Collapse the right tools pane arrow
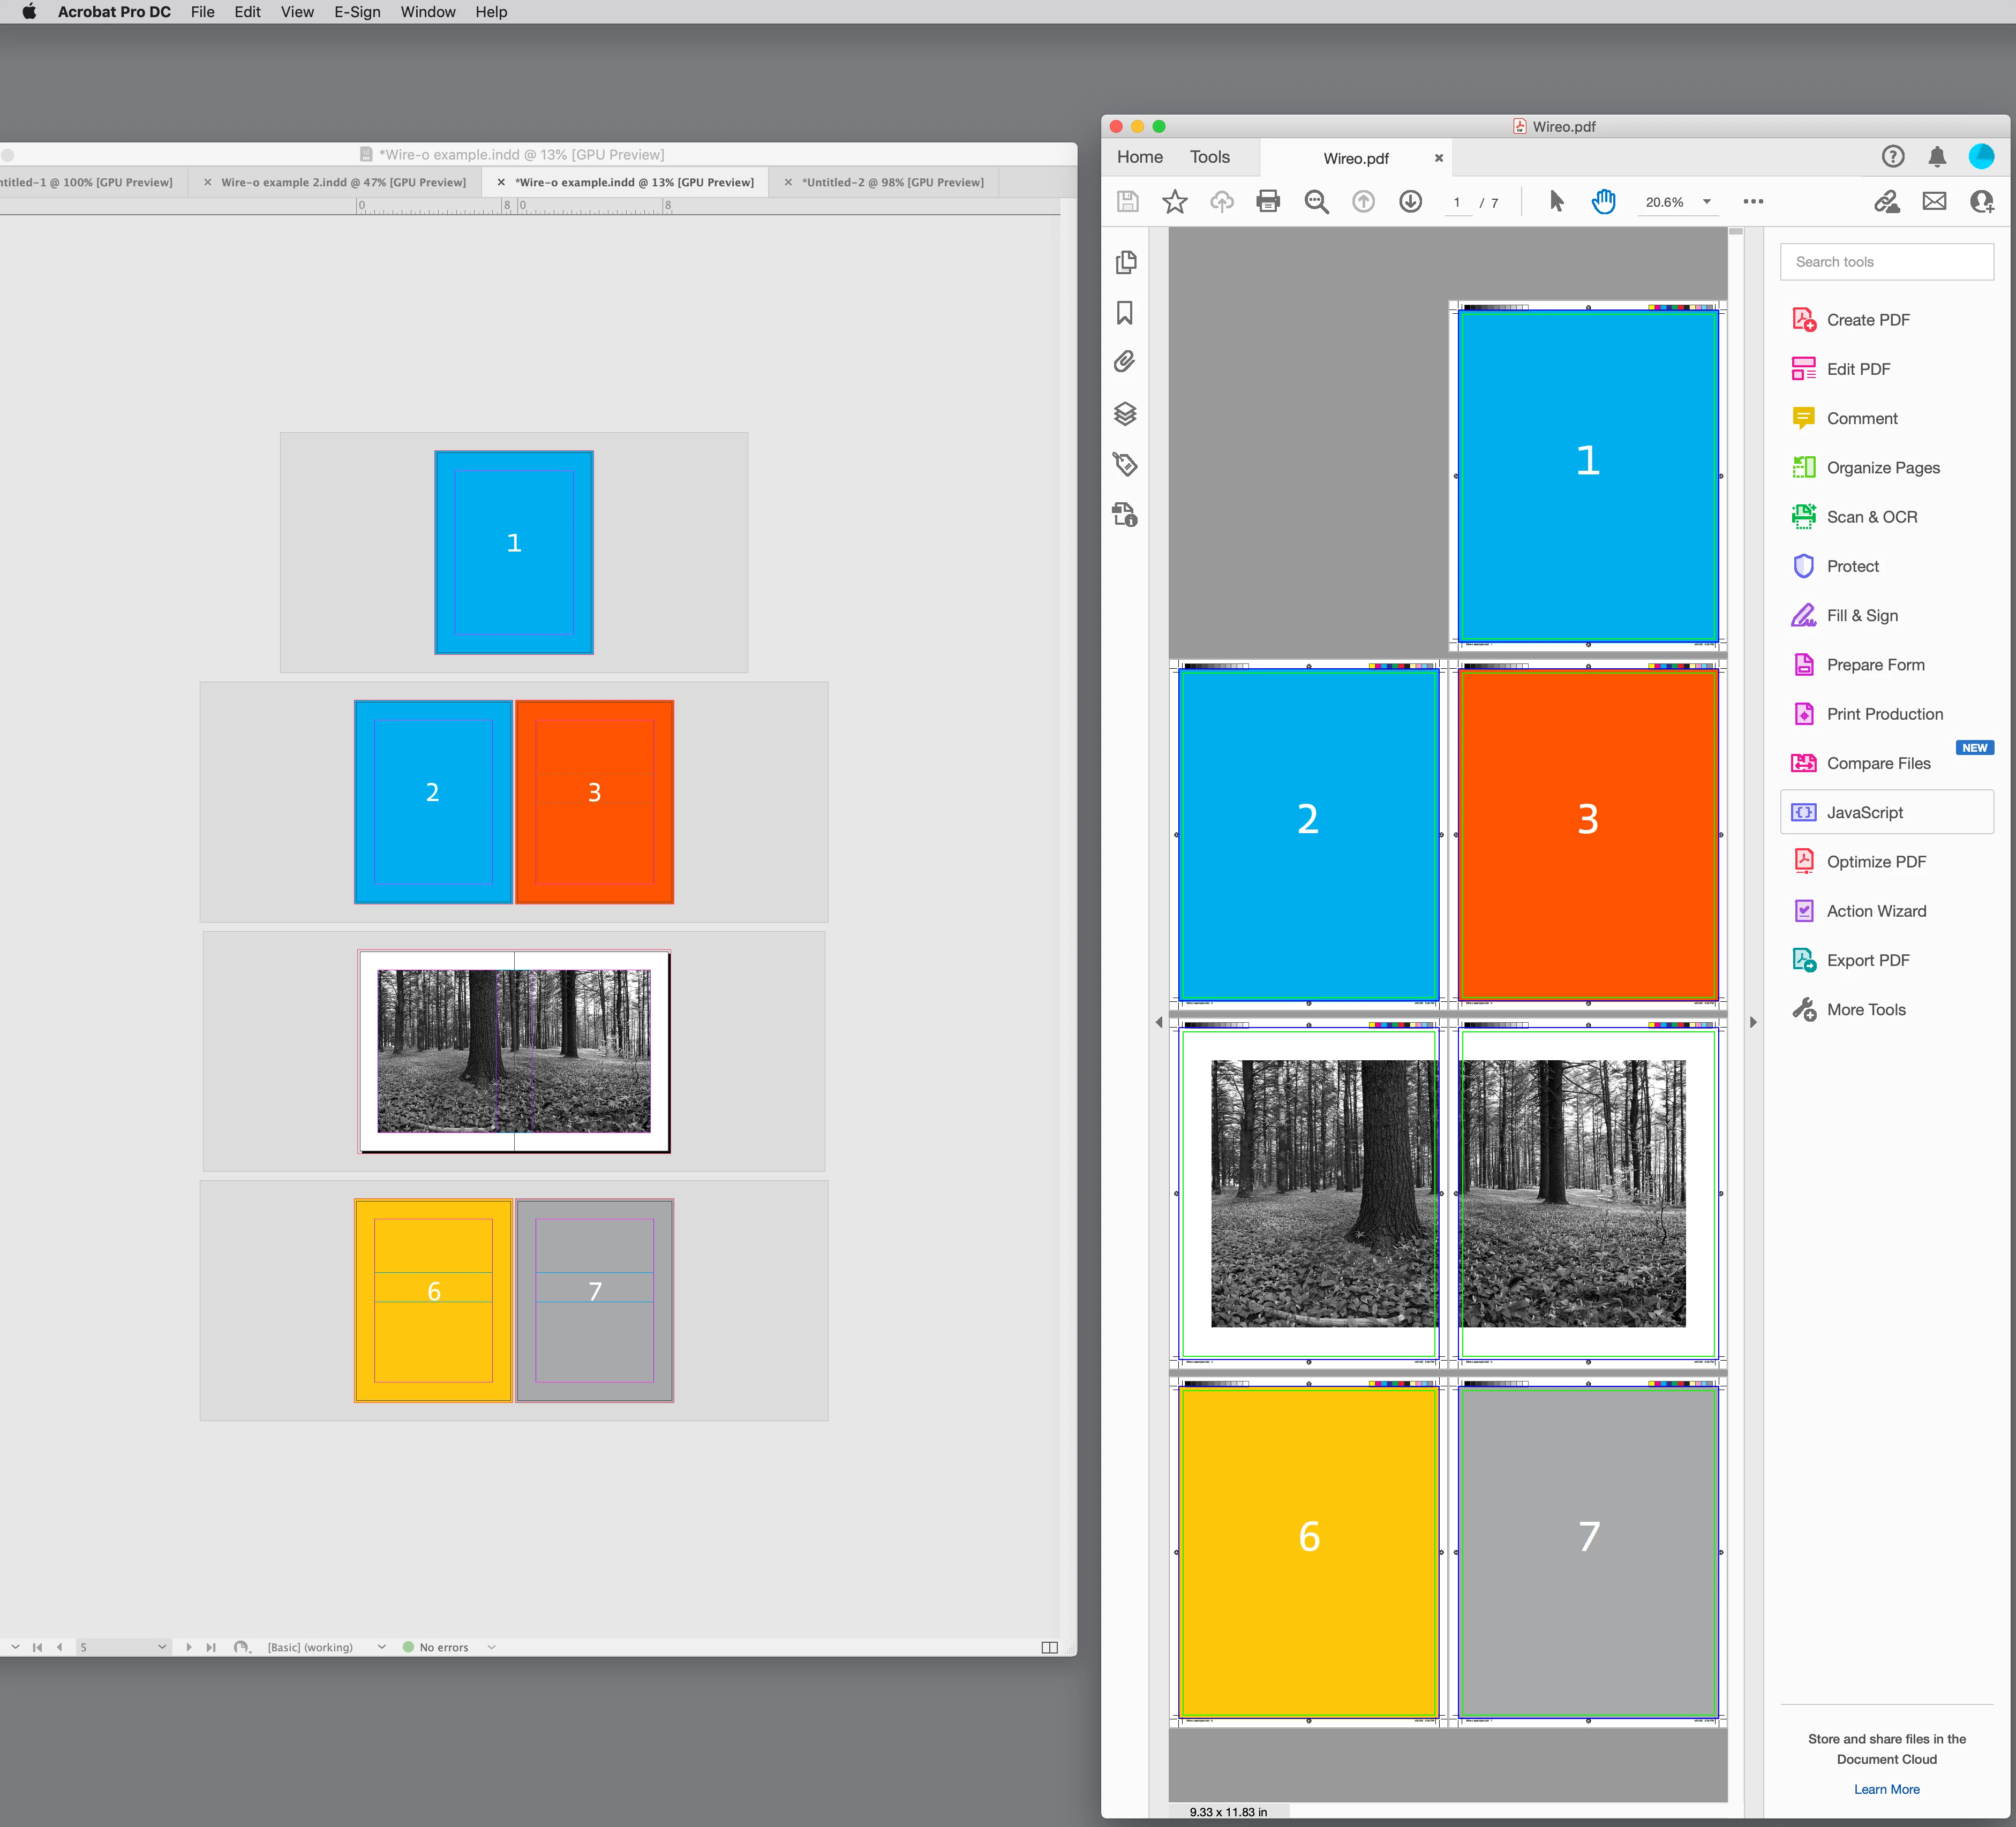The height and width of the screenshot is (1827, 2016). point(1753,1022)
